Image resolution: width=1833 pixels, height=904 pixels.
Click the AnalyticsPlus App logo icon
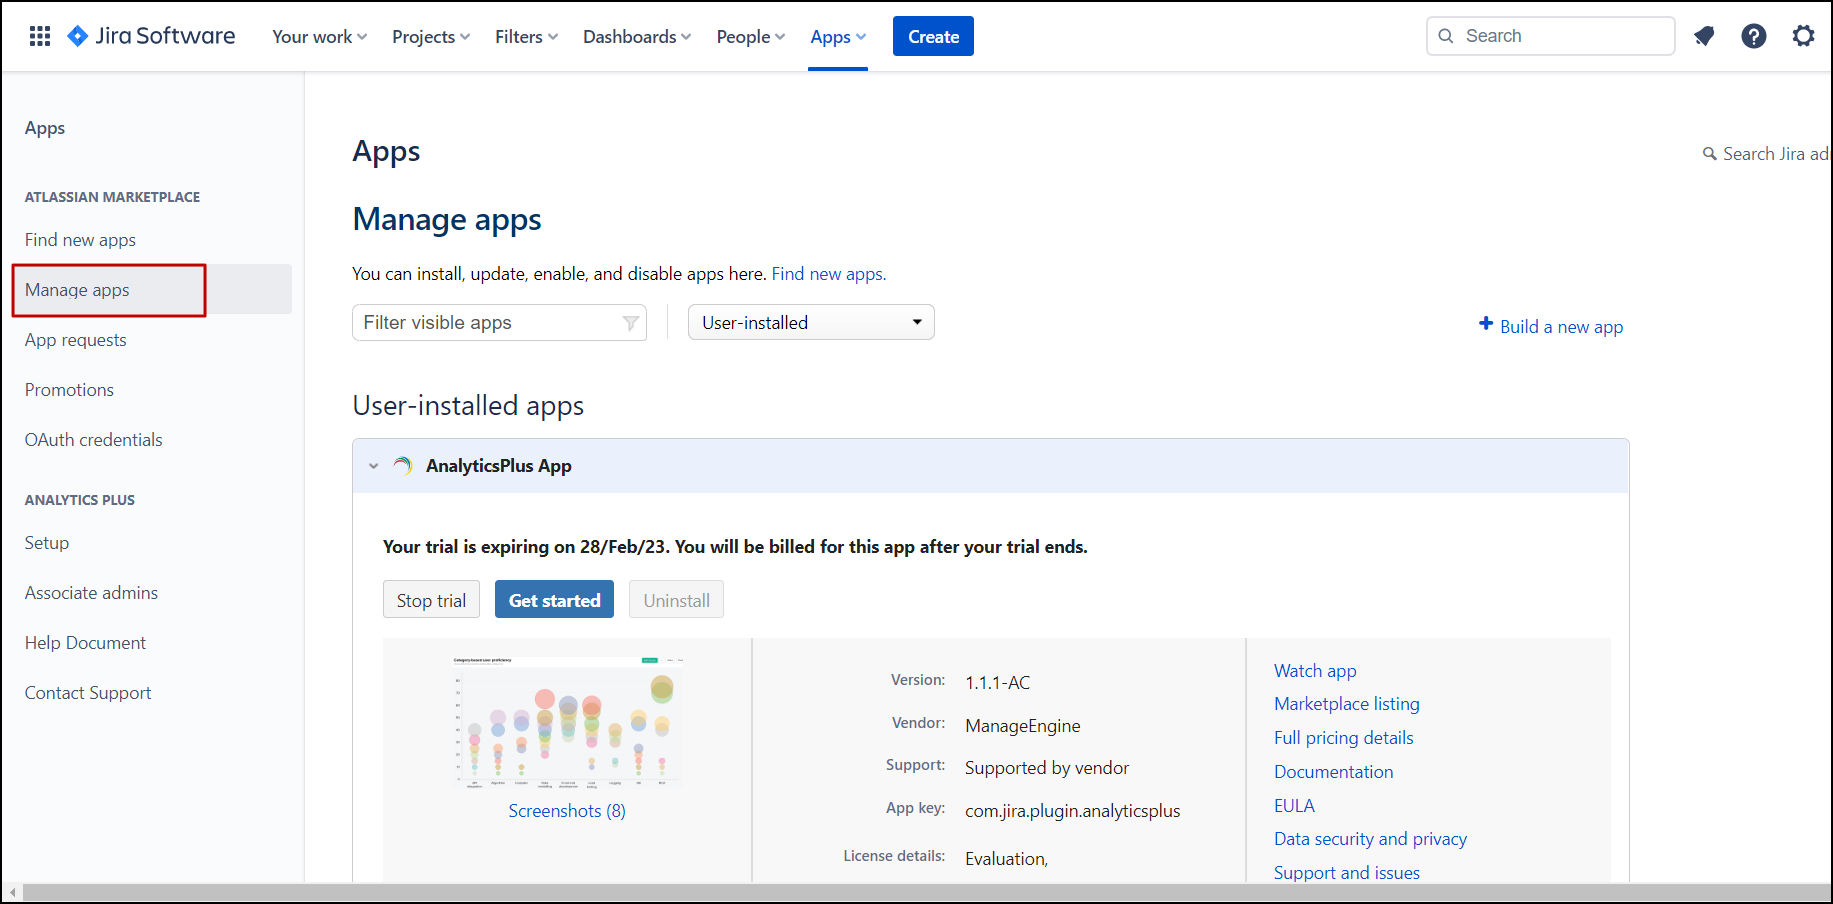[x=403, y=466]
